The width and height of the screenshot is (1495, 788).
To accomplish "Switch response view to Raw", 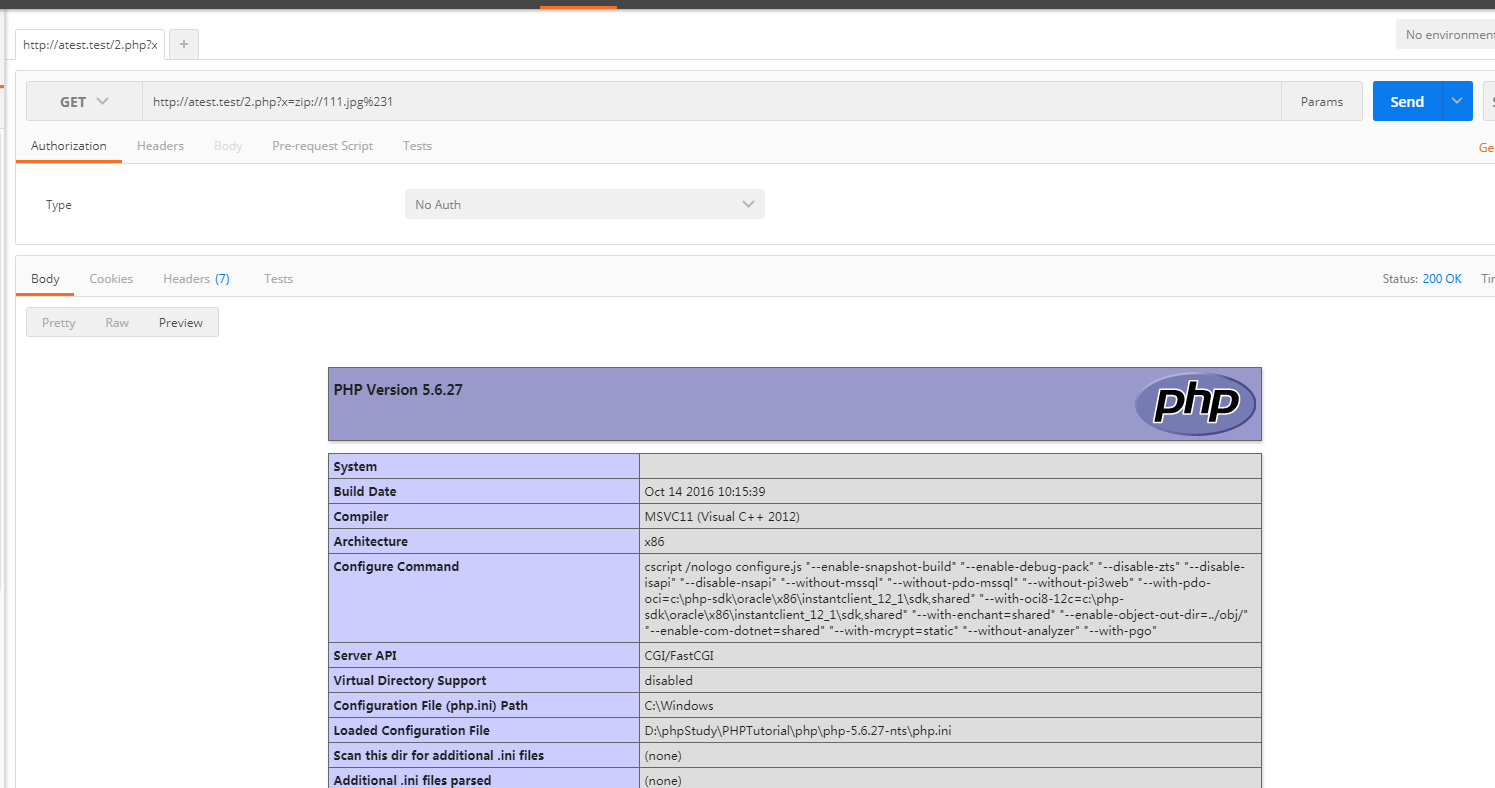I will click(117, 322).
